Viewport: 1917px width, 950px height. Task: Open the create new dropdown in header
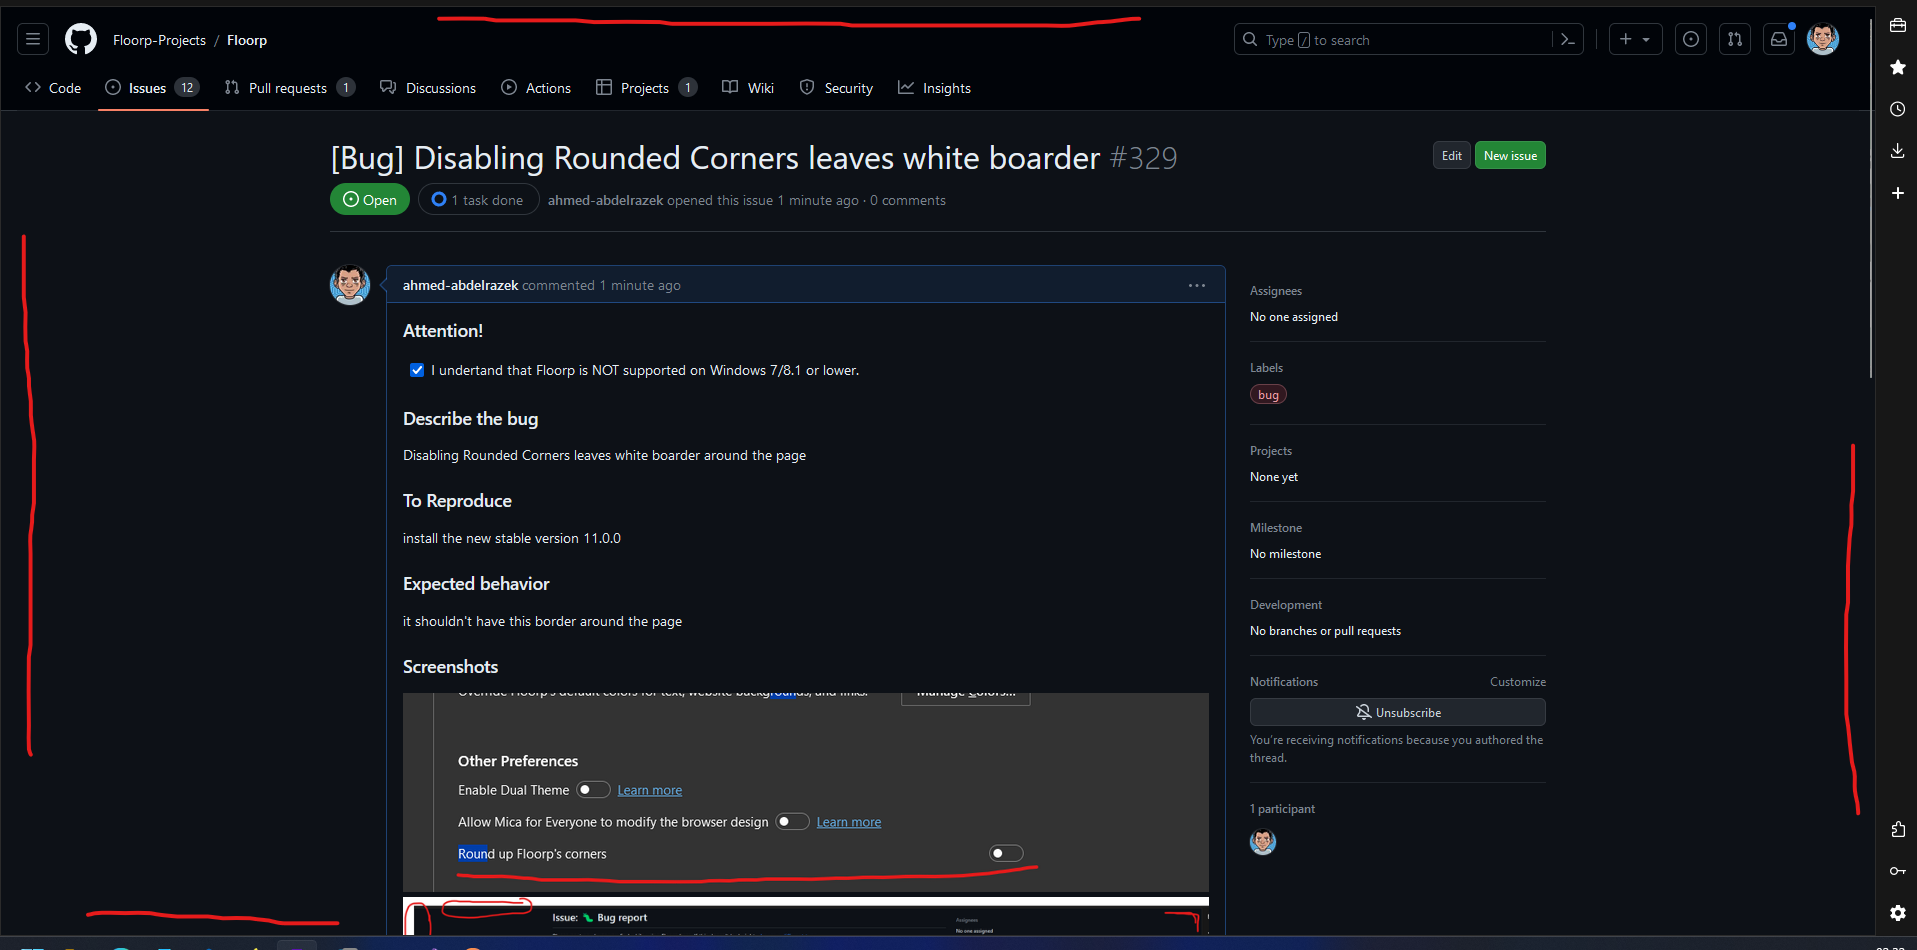pyautogui.click(x=1636, y=39)
